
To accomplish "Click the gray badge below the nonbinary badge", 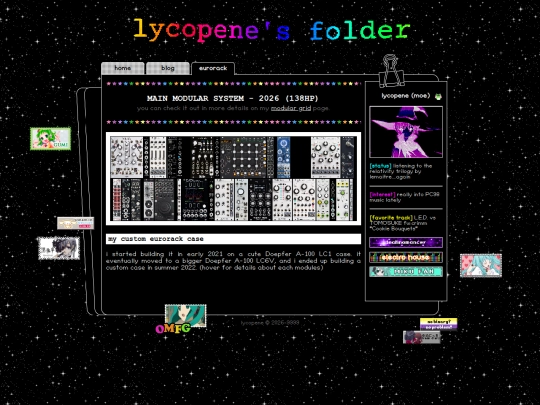I will click(422, 337).
